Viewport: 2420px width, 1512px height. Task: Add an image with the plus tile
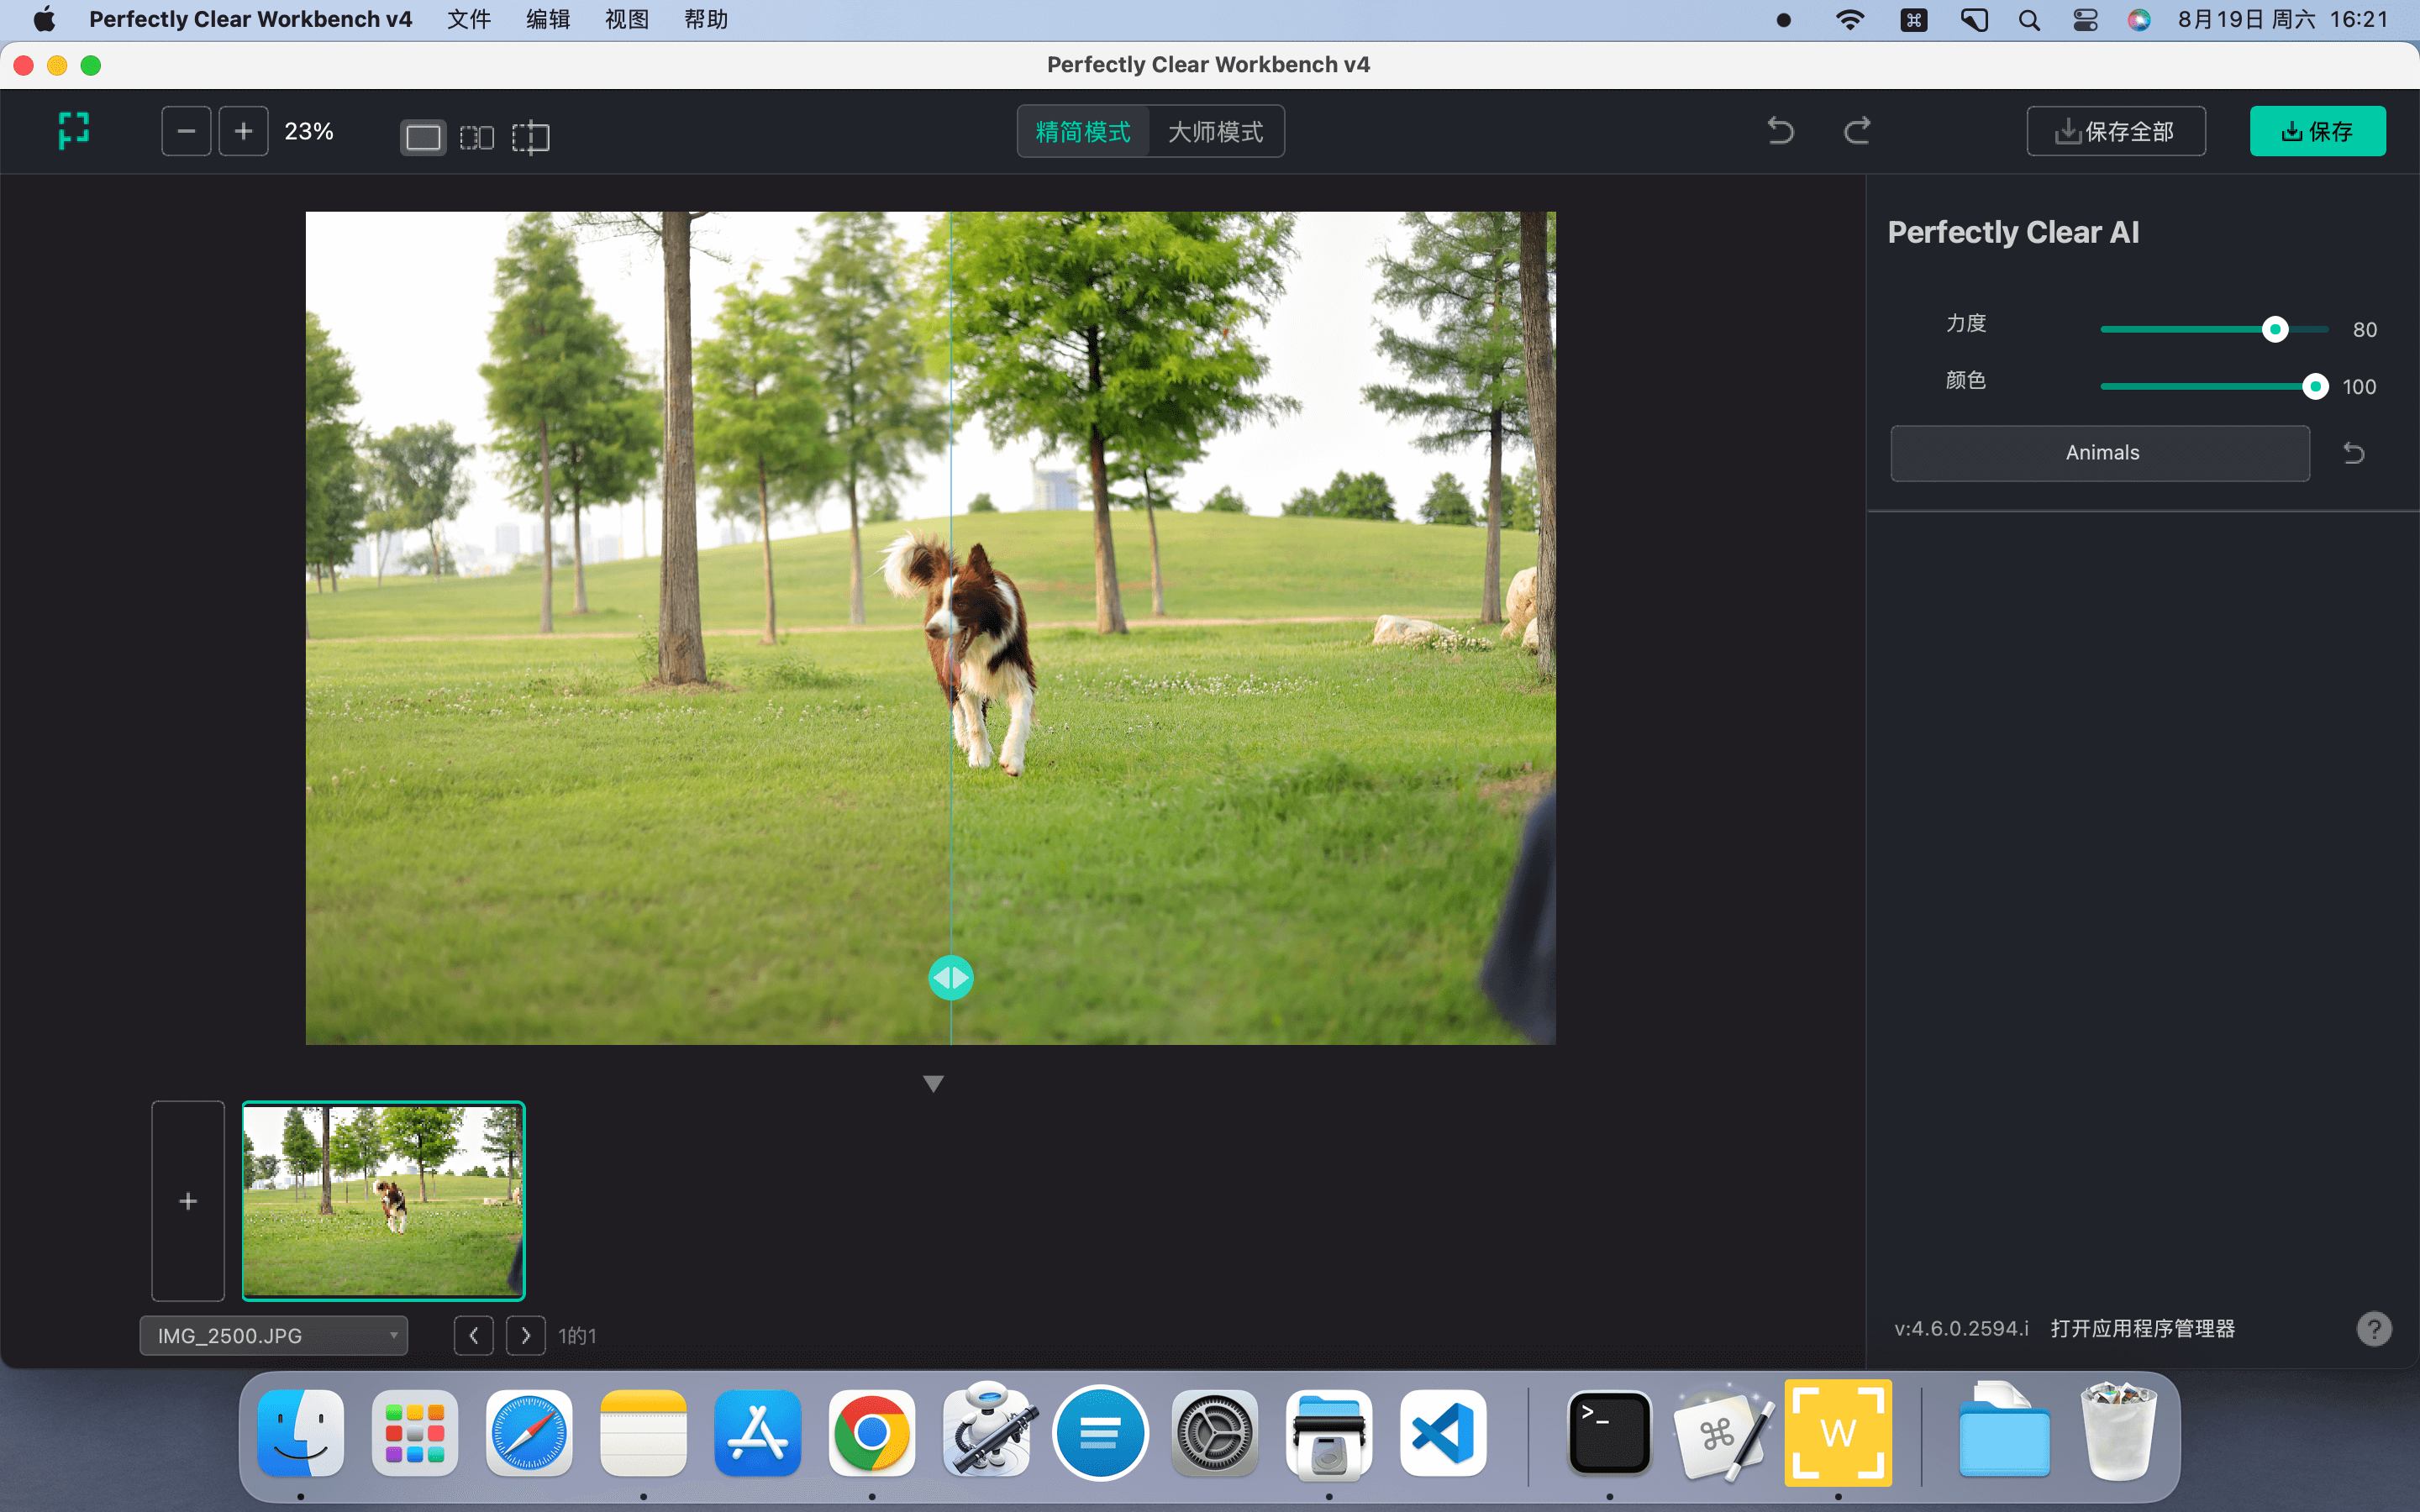(188, 1201)
